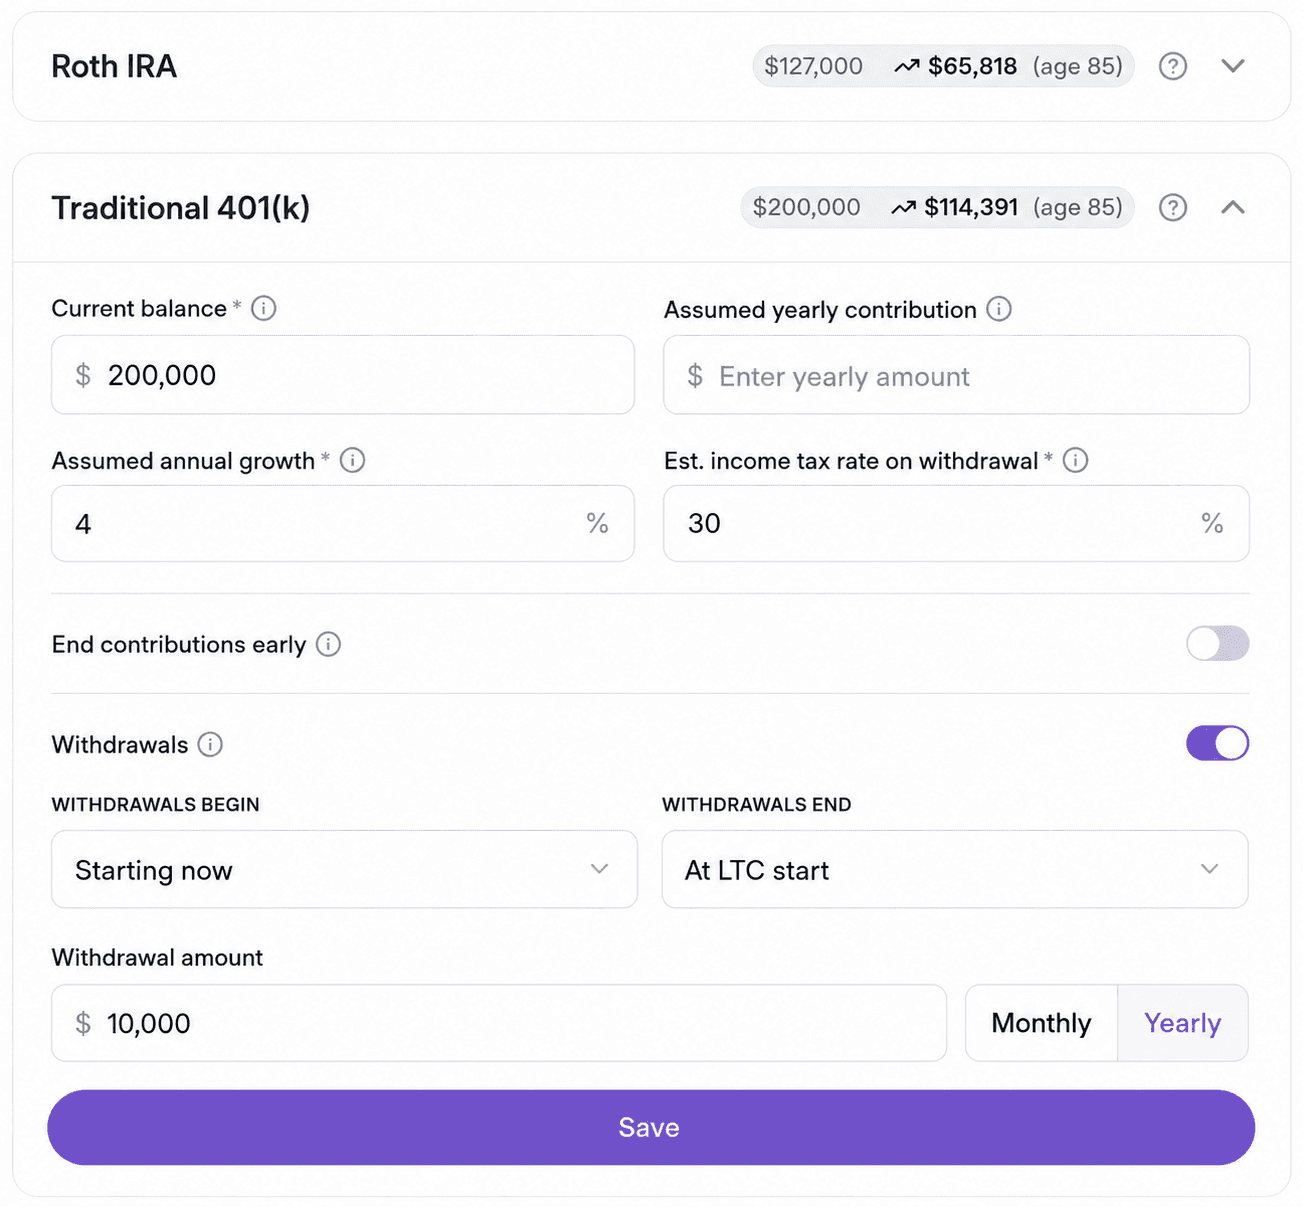Viewport: 1303px width, 1207px height.
Task: Click the End contributions early info icon
Action: pos(328,644)
